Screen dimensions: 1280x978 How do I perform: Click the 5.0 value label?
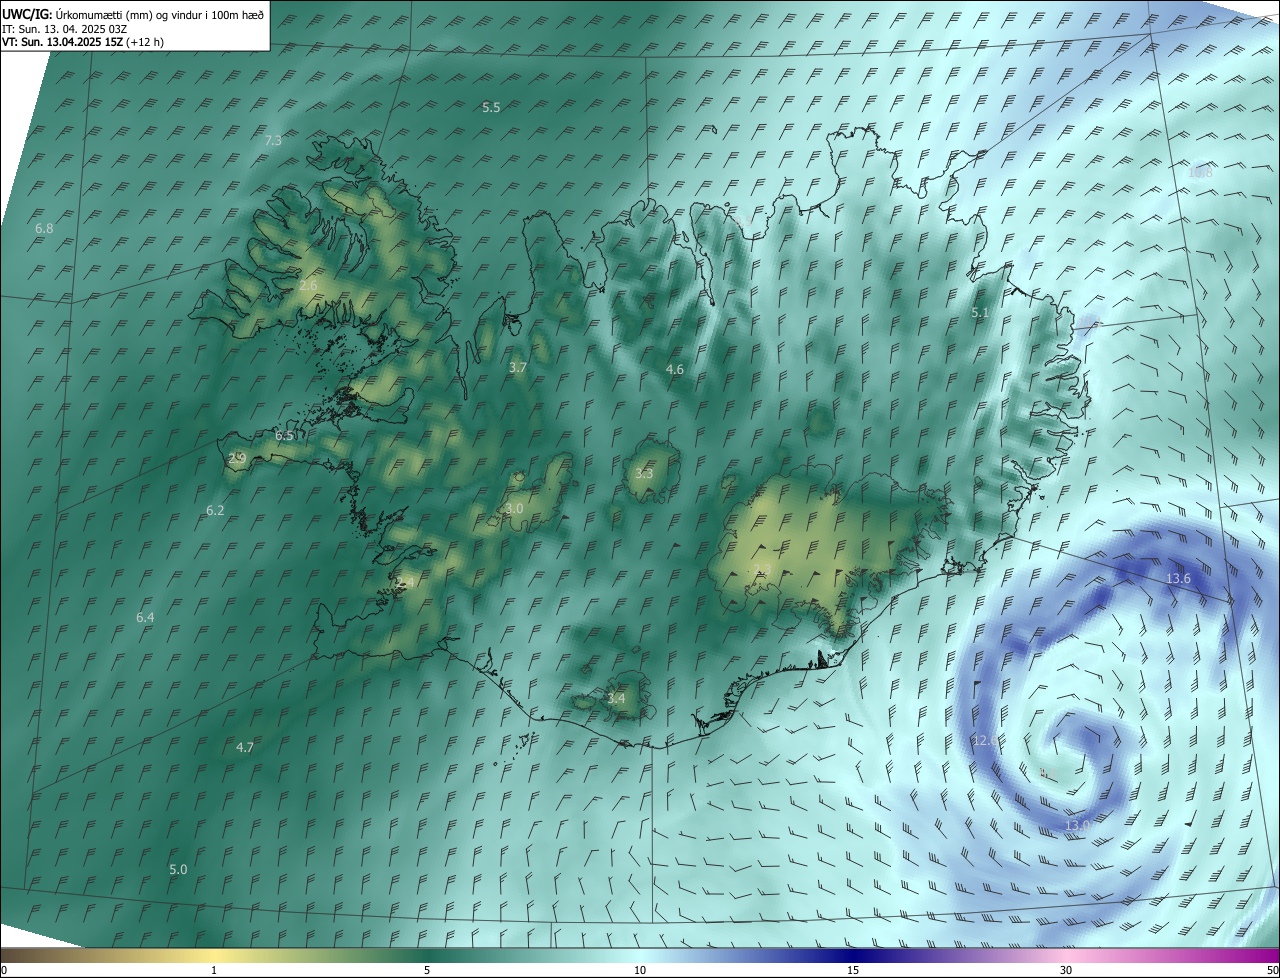click(178, 870)
